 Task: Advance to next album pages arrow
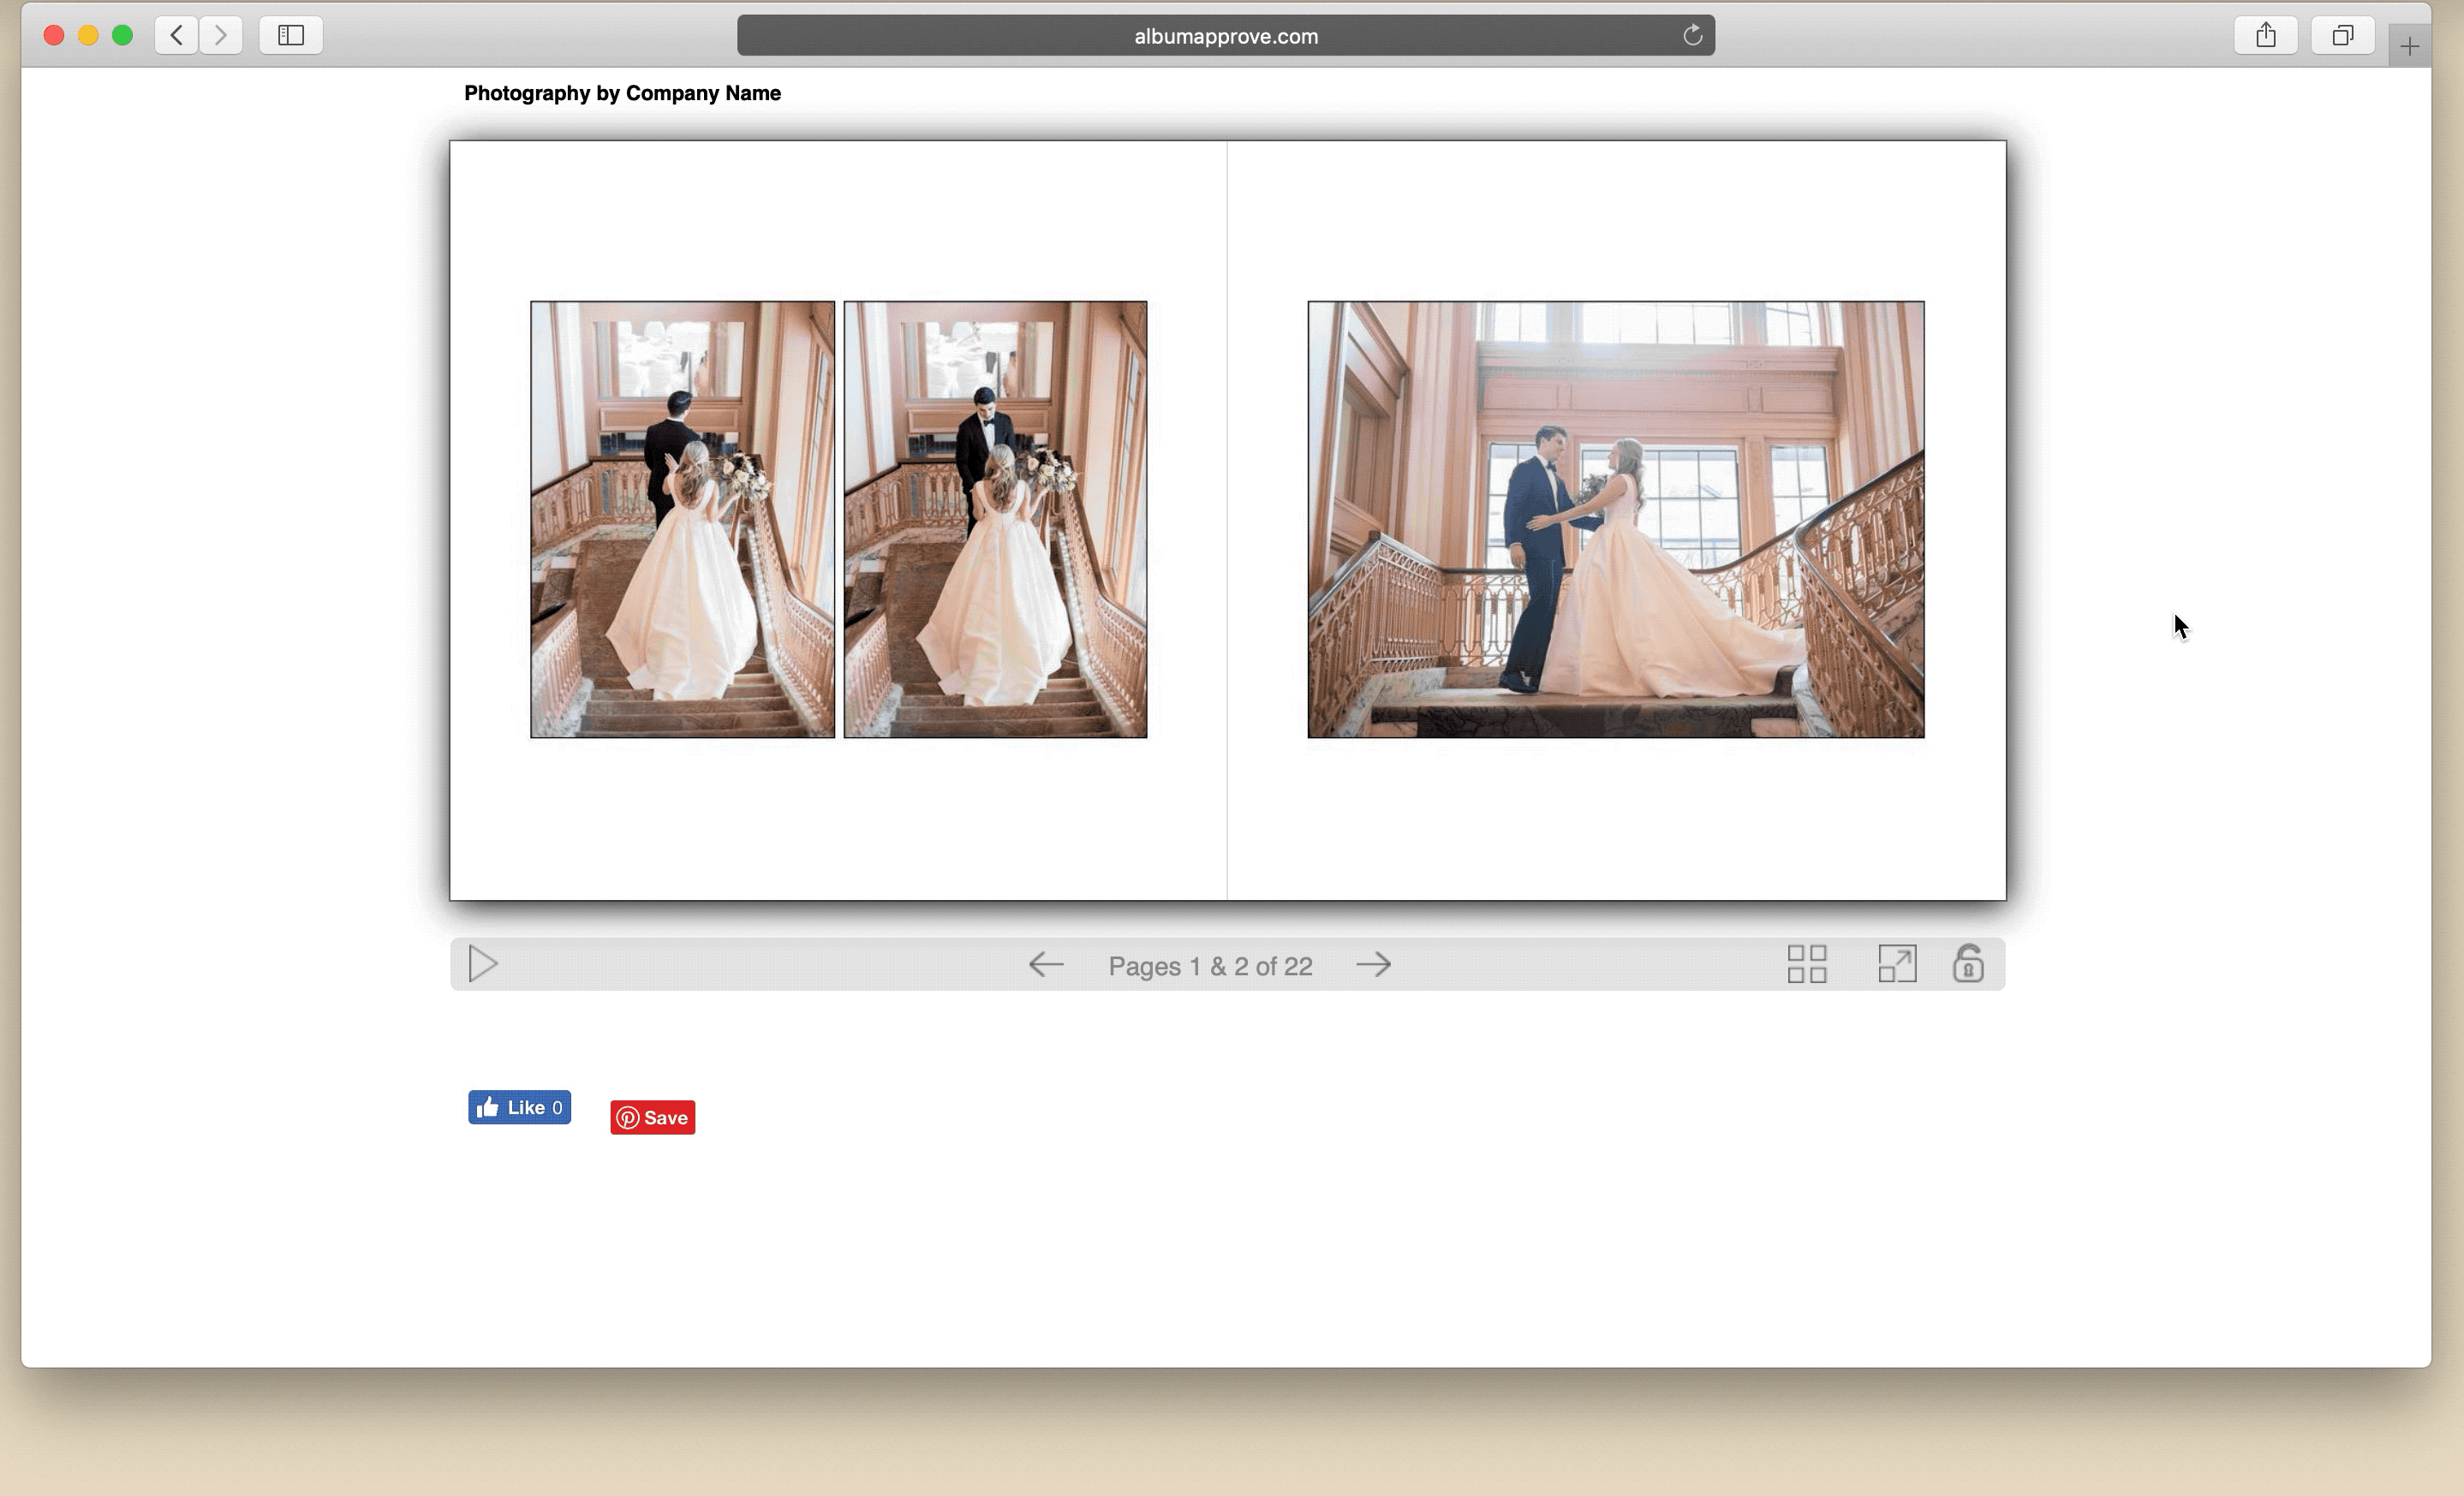pos(1374,965)
